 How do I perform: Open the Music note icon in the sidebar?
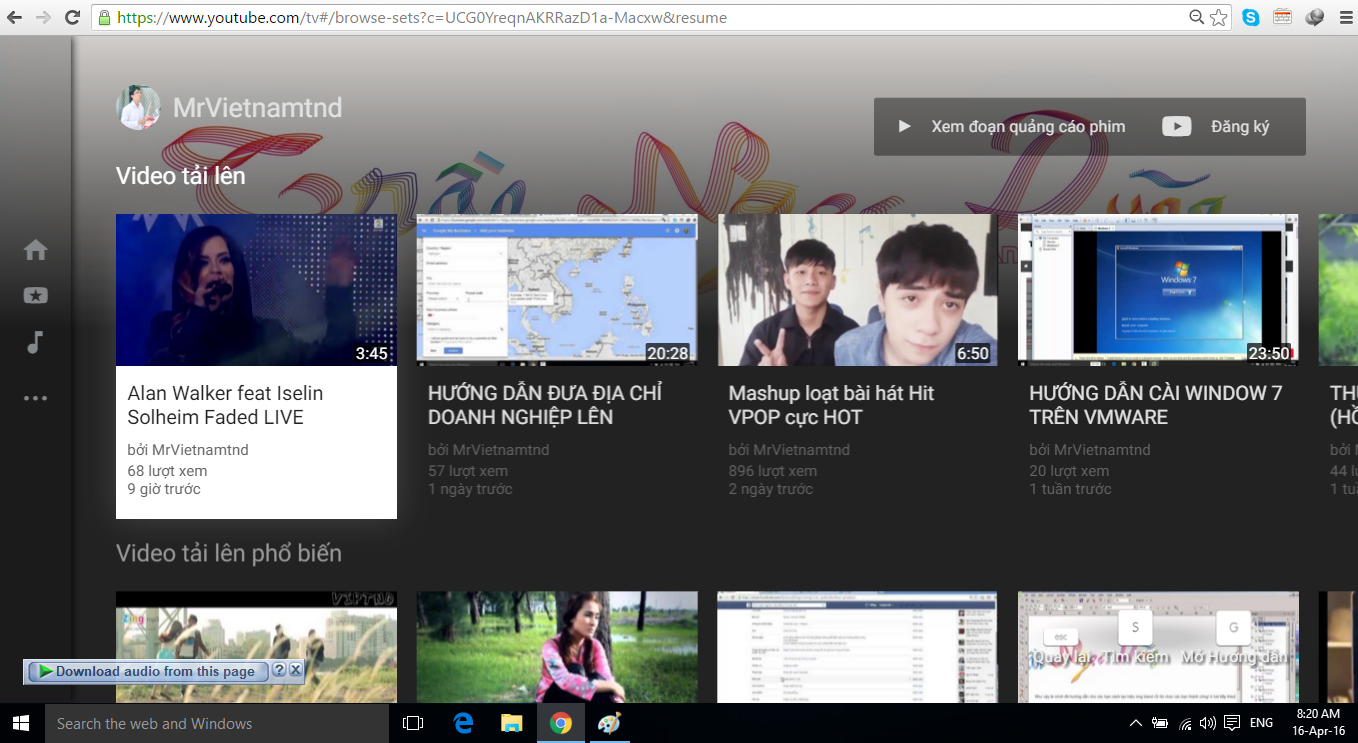35,342
